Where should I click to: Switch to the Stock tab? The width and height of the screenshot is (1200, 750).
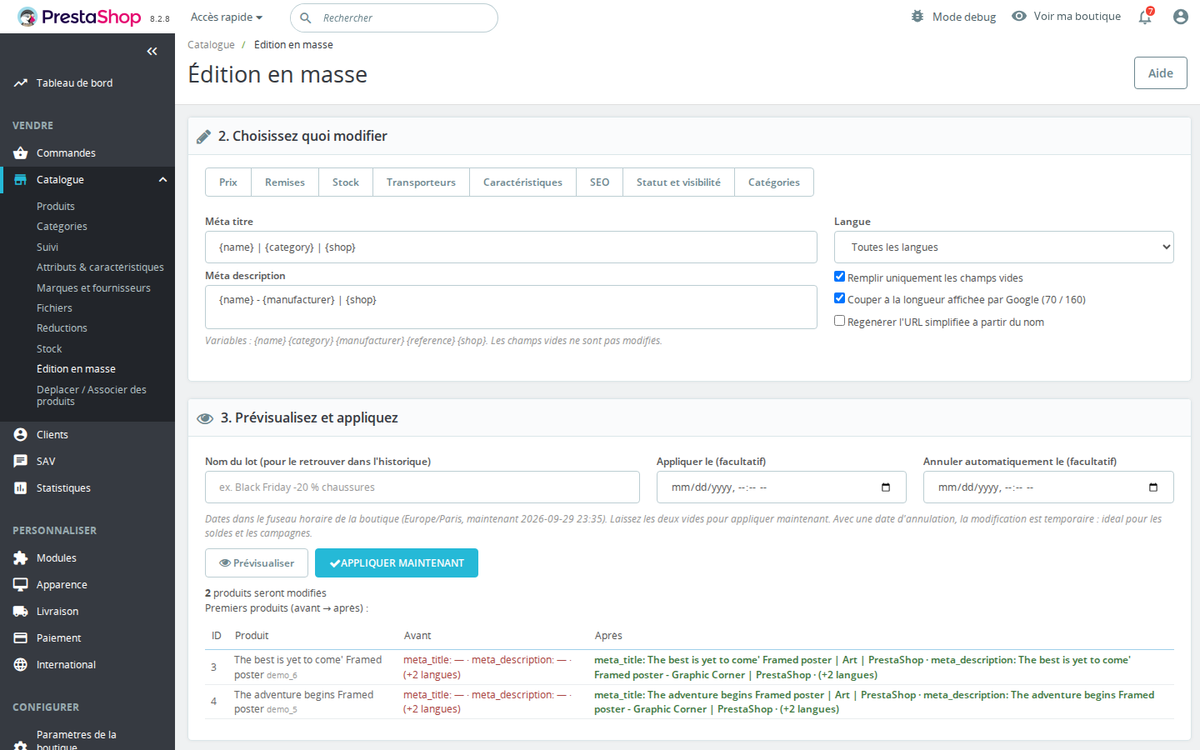[346, 182]
